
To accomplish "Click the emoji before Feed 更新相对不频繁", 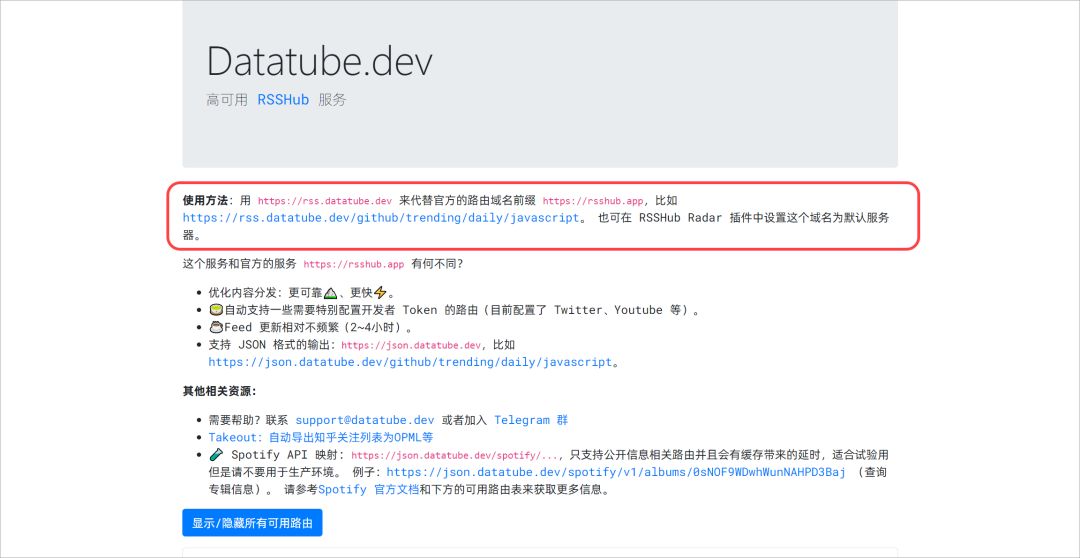I will (216, 327).
